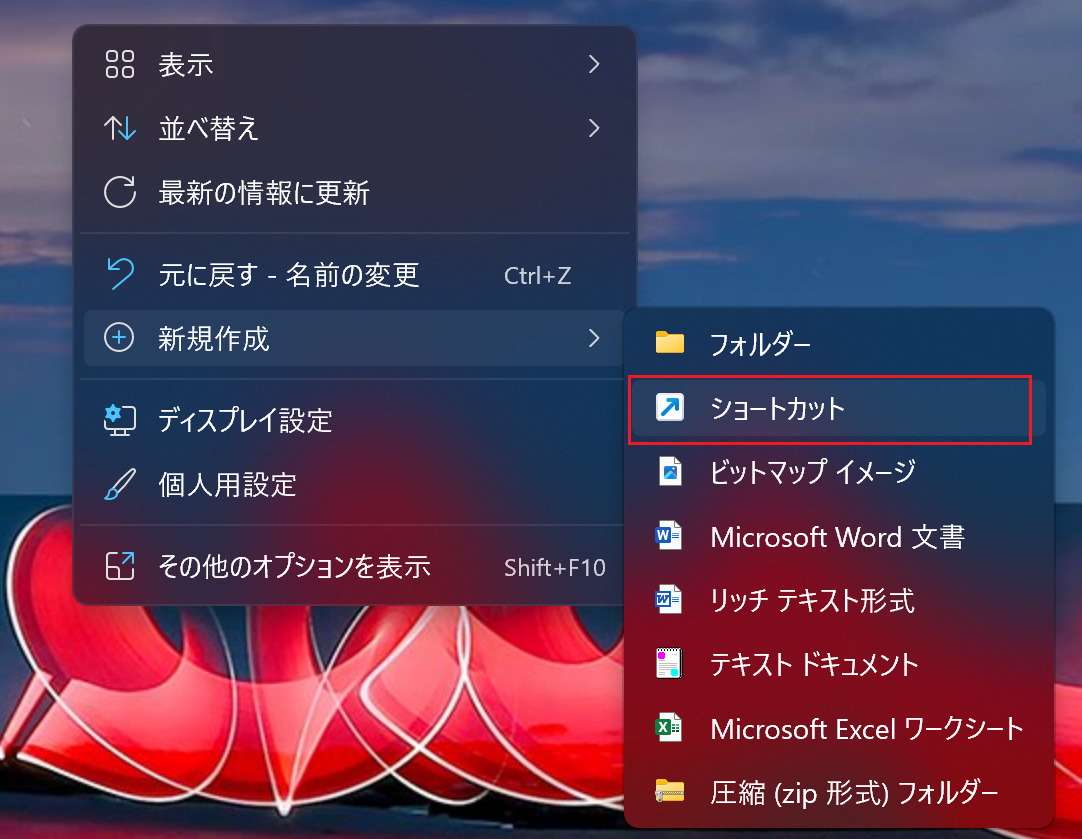1082x839 pixels.
Task: Expand the 表示 submenu chevron
Action: coord(594,64)
